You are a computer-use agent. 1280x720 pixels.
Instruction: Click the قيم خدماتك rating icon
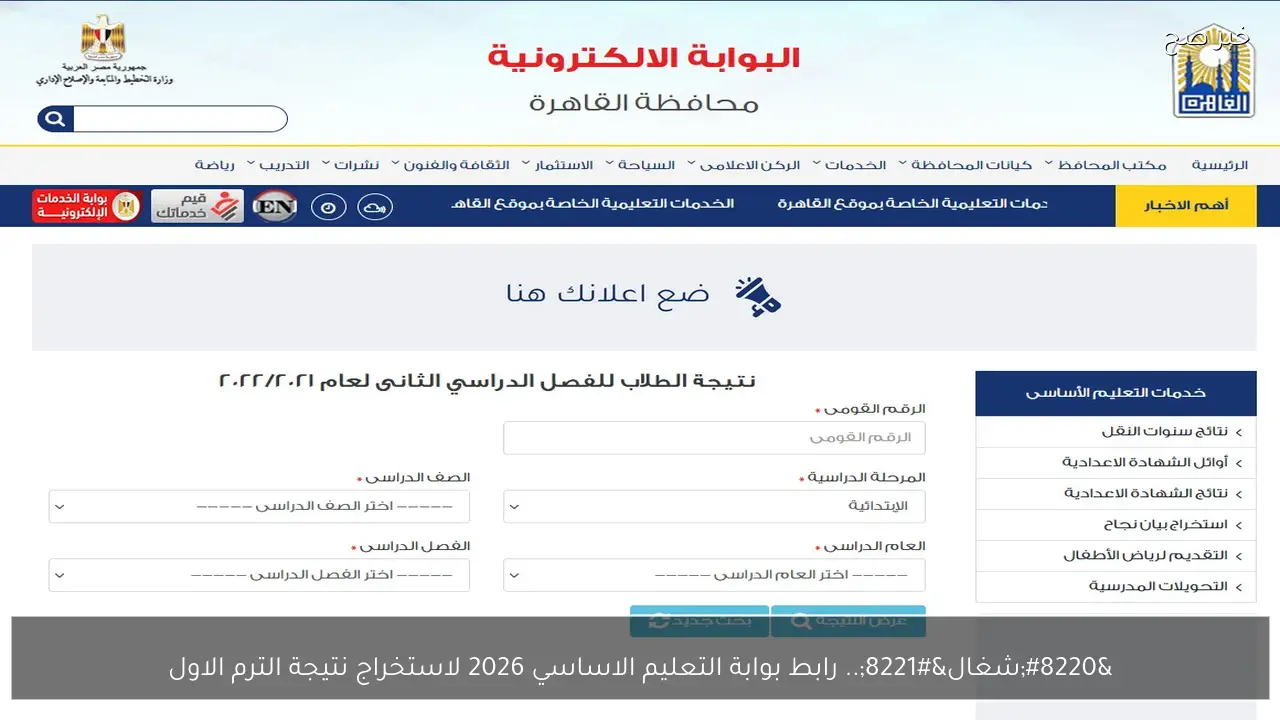(197, 205)
